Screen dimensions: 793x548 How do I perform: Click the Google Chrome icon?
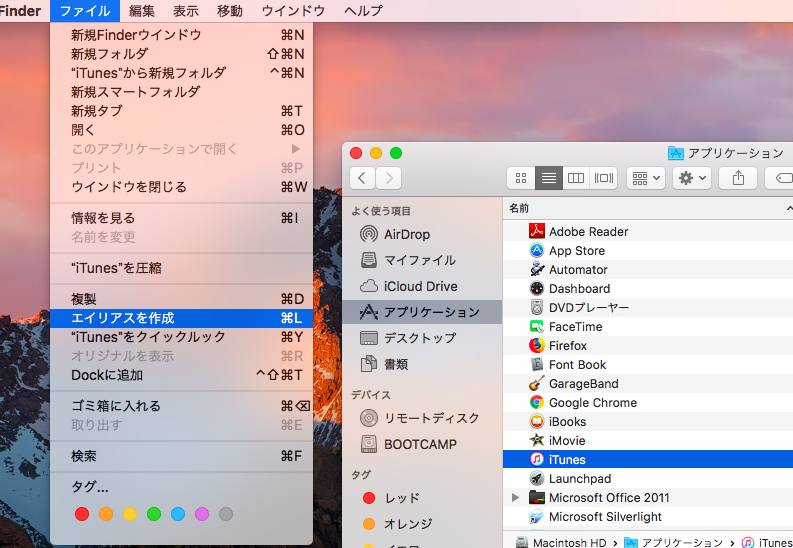click(x=537, y=402)
